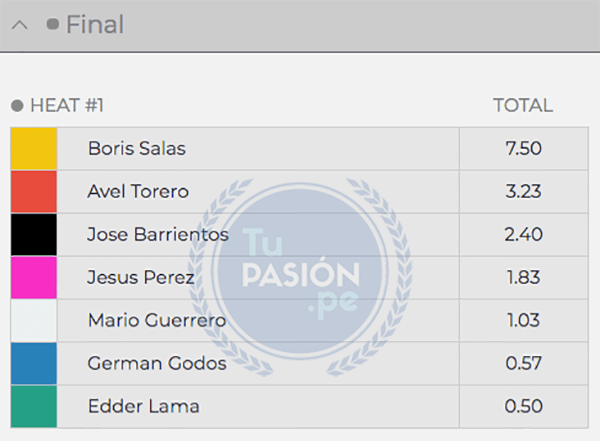600x441 pixels.
Task: Click the dot next to HEAT #1
Action: click(17, 106)
